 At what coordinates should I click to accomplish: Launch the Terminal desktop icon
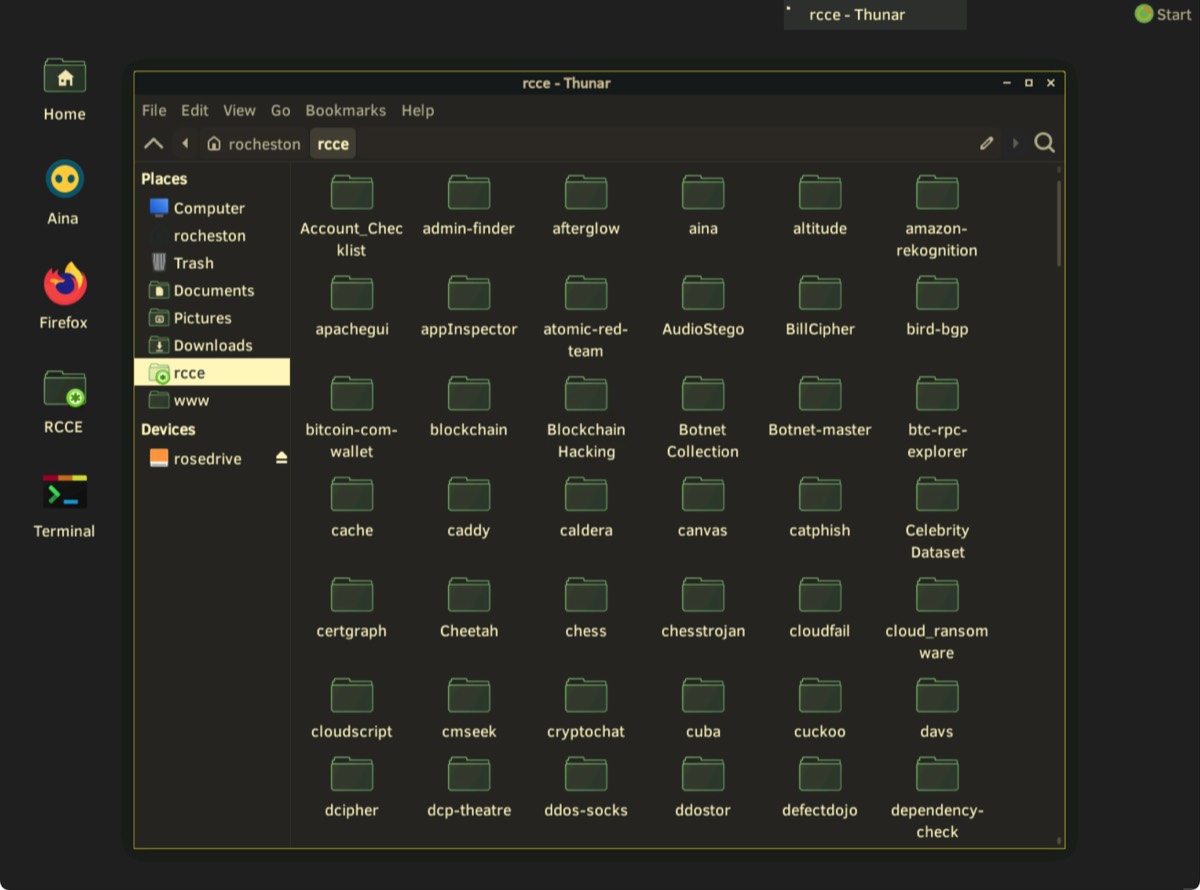(x=64, y=494)
